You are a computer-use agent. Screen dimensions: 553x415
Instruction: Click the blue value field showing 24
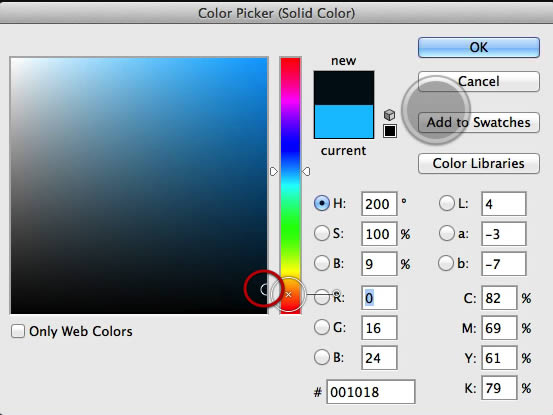click(379, 358)
